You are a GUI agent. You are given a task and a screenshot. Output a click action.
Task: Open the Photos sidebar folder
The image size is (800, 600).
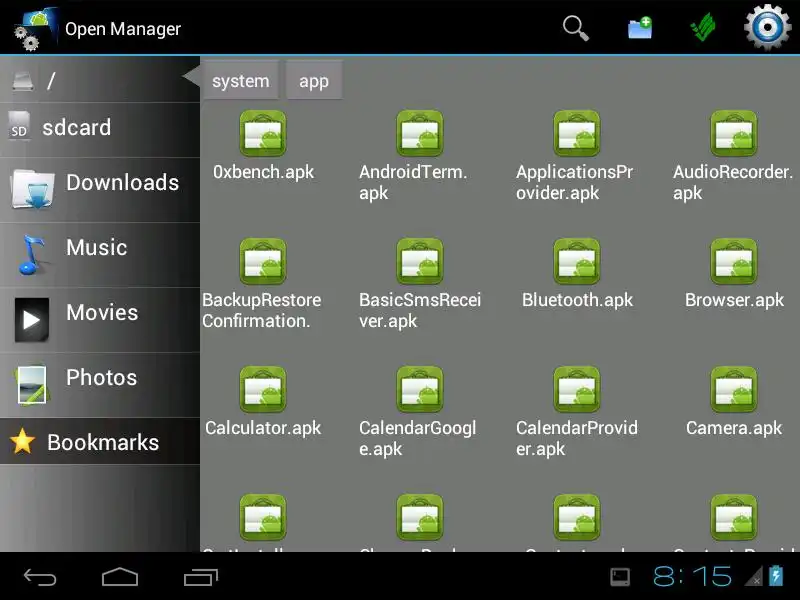click(x=100, y=385)
